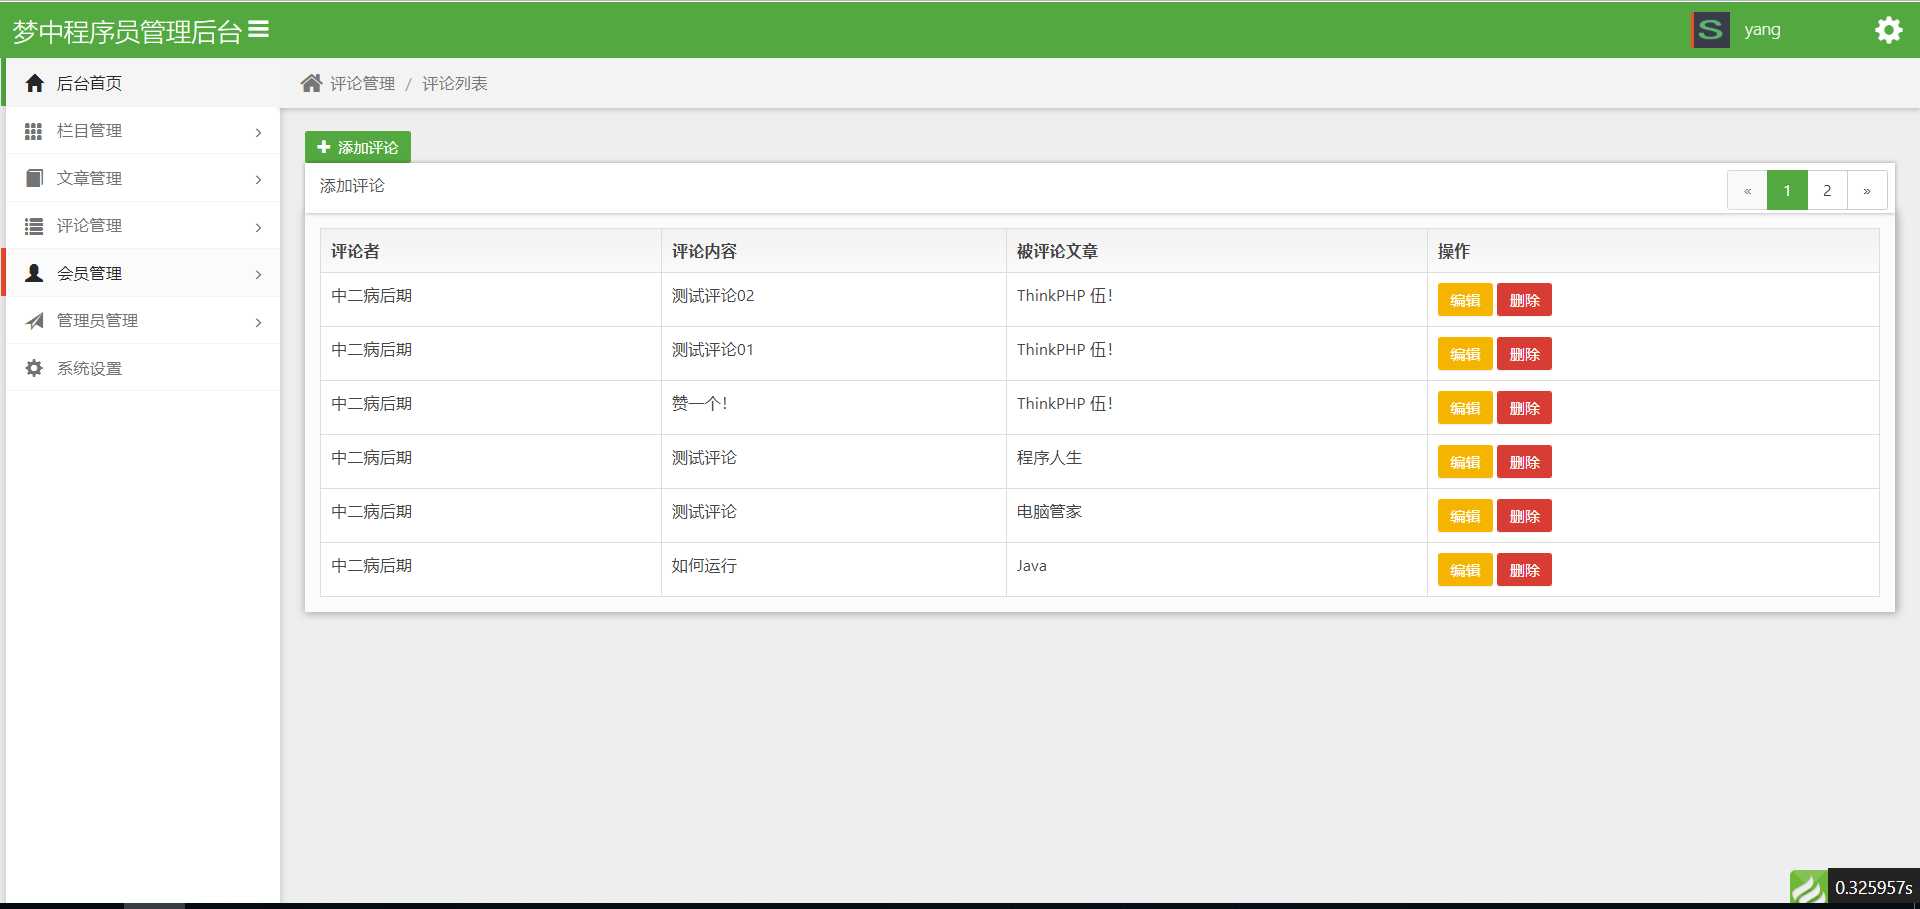1920x909 pixels.
Task: Delete the 如何运行 comment
Action: coord(1524,570)
